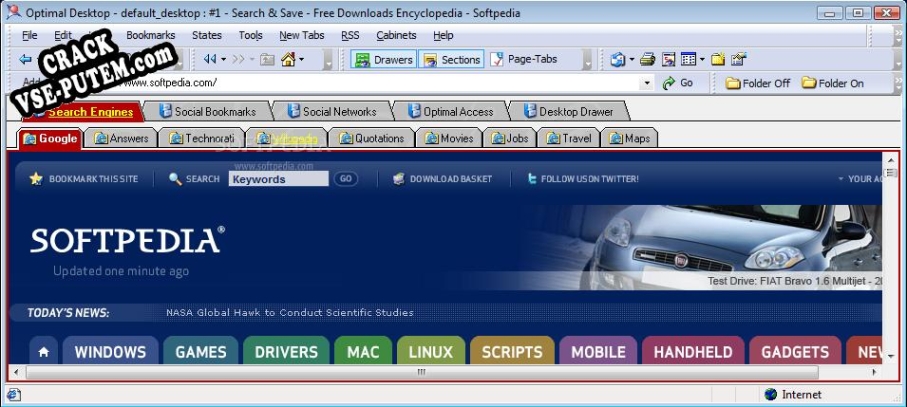Viewport: 907px width, 407px height.
Task: Open the rewind history dropdown arrow
Action: click(x=224, y=59)
